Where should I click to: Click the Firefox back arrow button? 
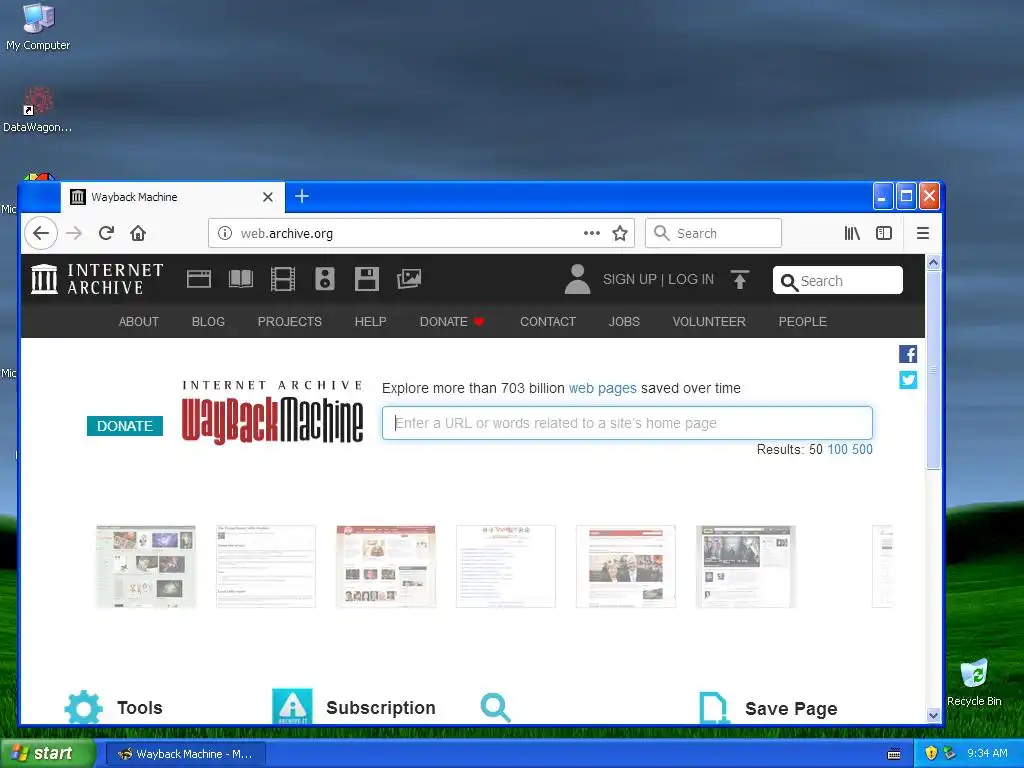tap(40, 233)
